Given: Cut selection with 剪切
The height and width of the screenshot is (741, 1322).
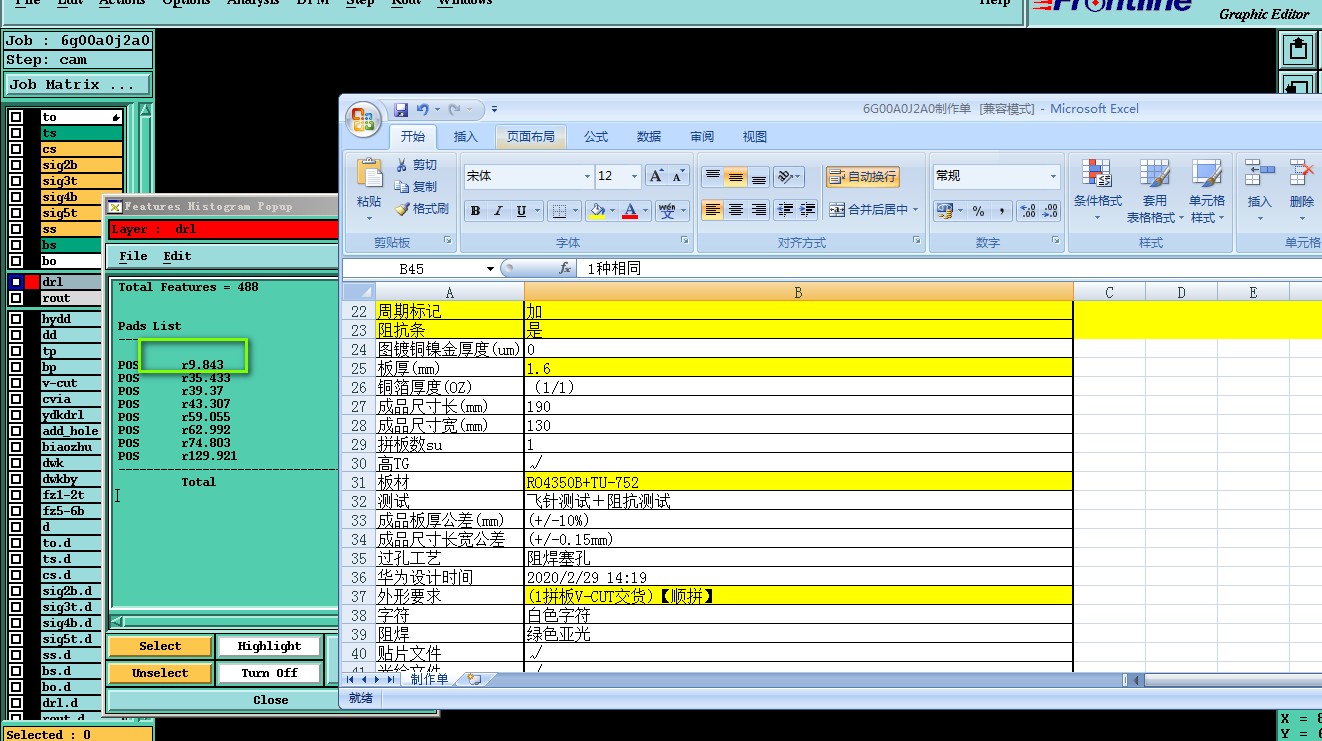Looking at the screenshot, I should [416, 165].
